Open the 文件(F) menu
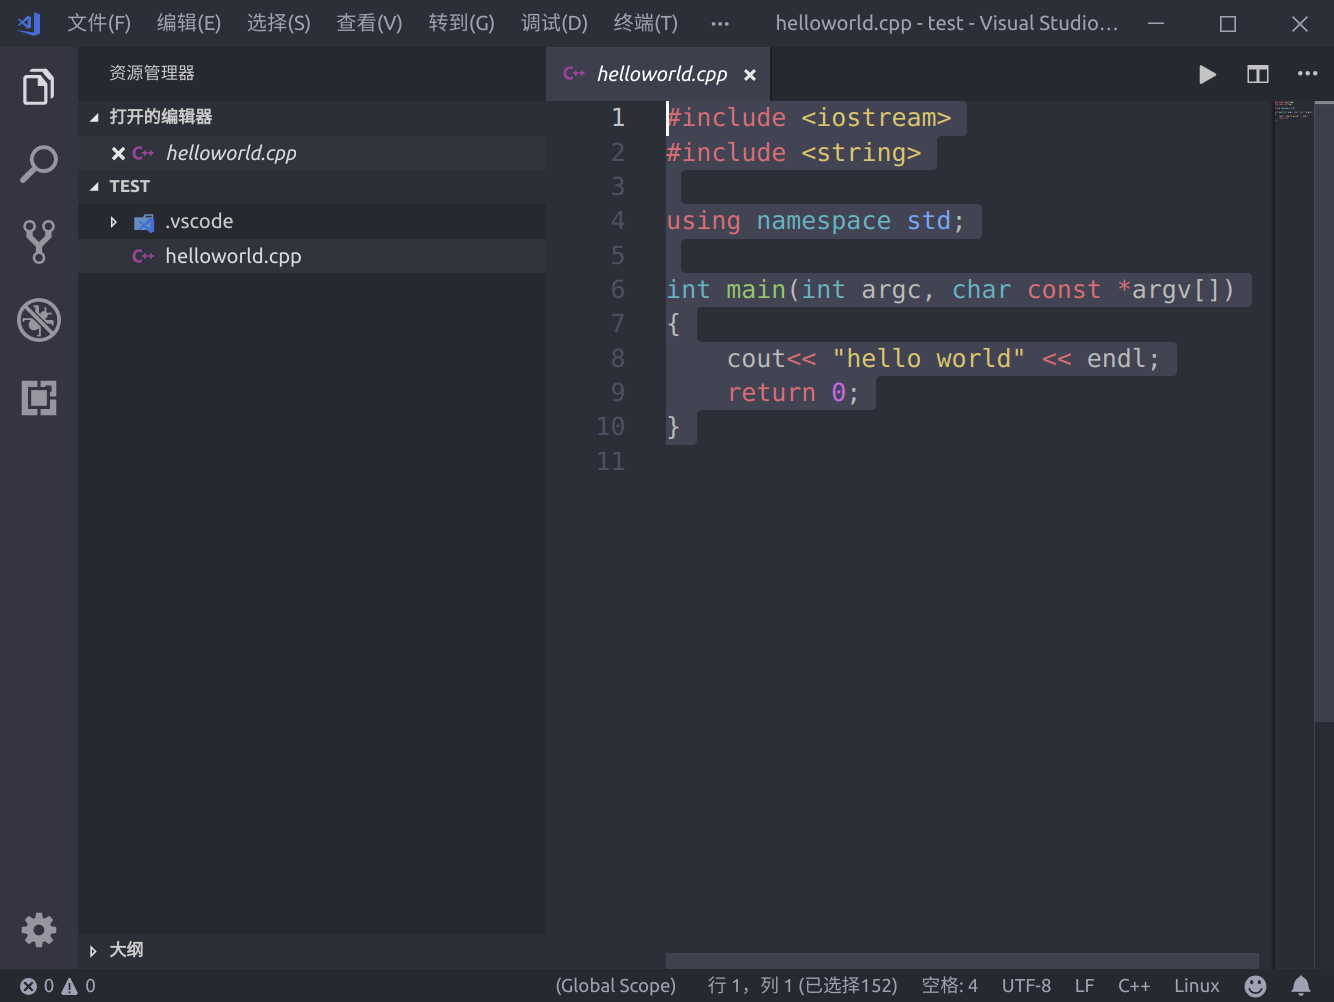The height and width of the screenshot is (1002, 1334). [x=99, y=23]
